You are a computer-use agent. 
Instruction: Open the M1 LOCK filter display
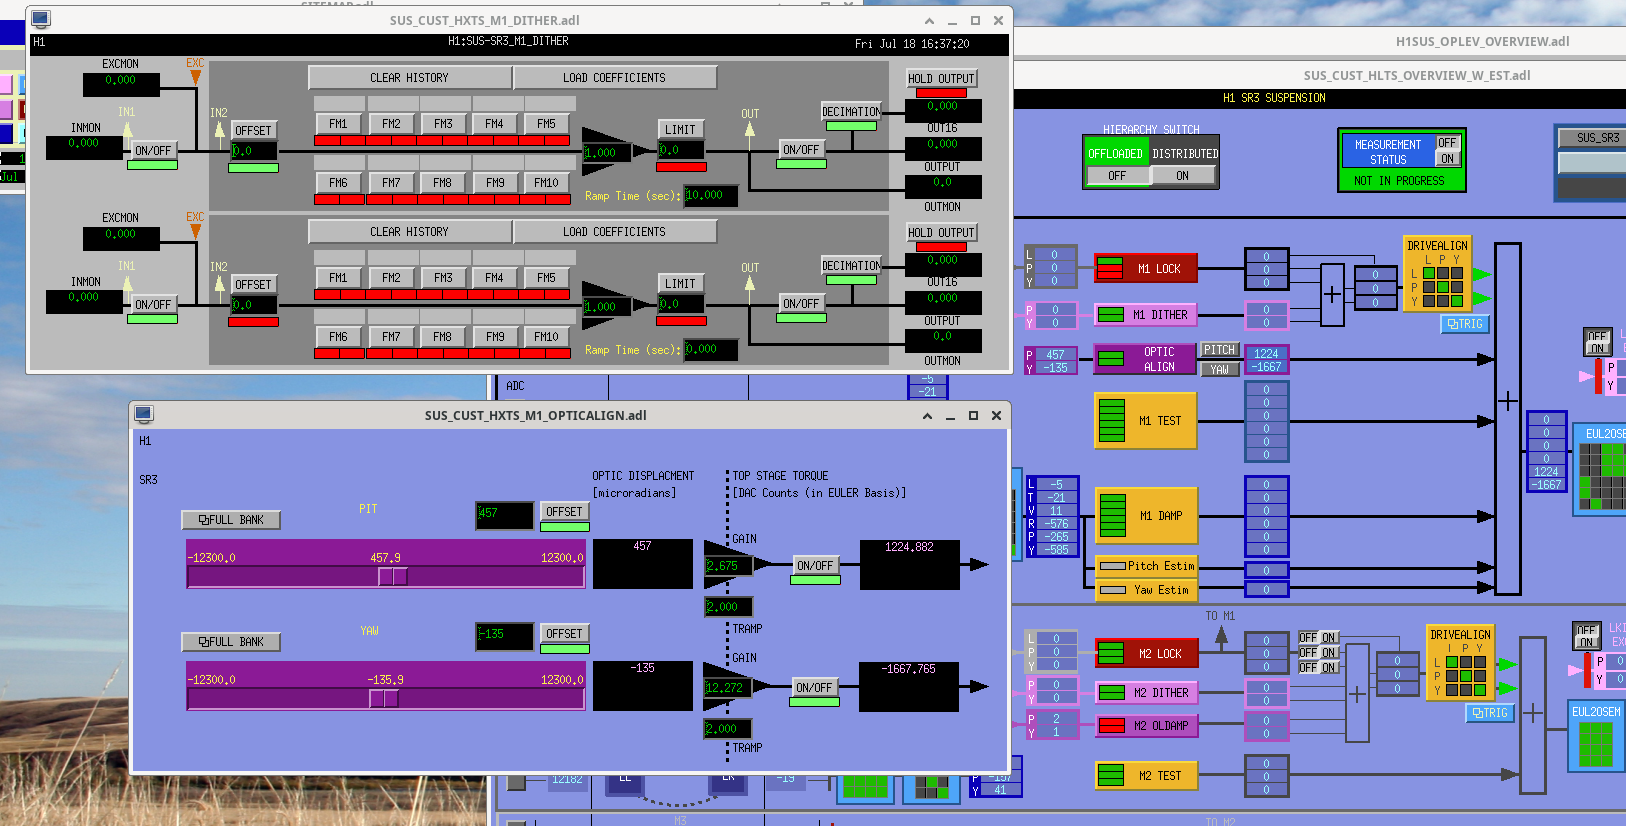pos(1145,269)
